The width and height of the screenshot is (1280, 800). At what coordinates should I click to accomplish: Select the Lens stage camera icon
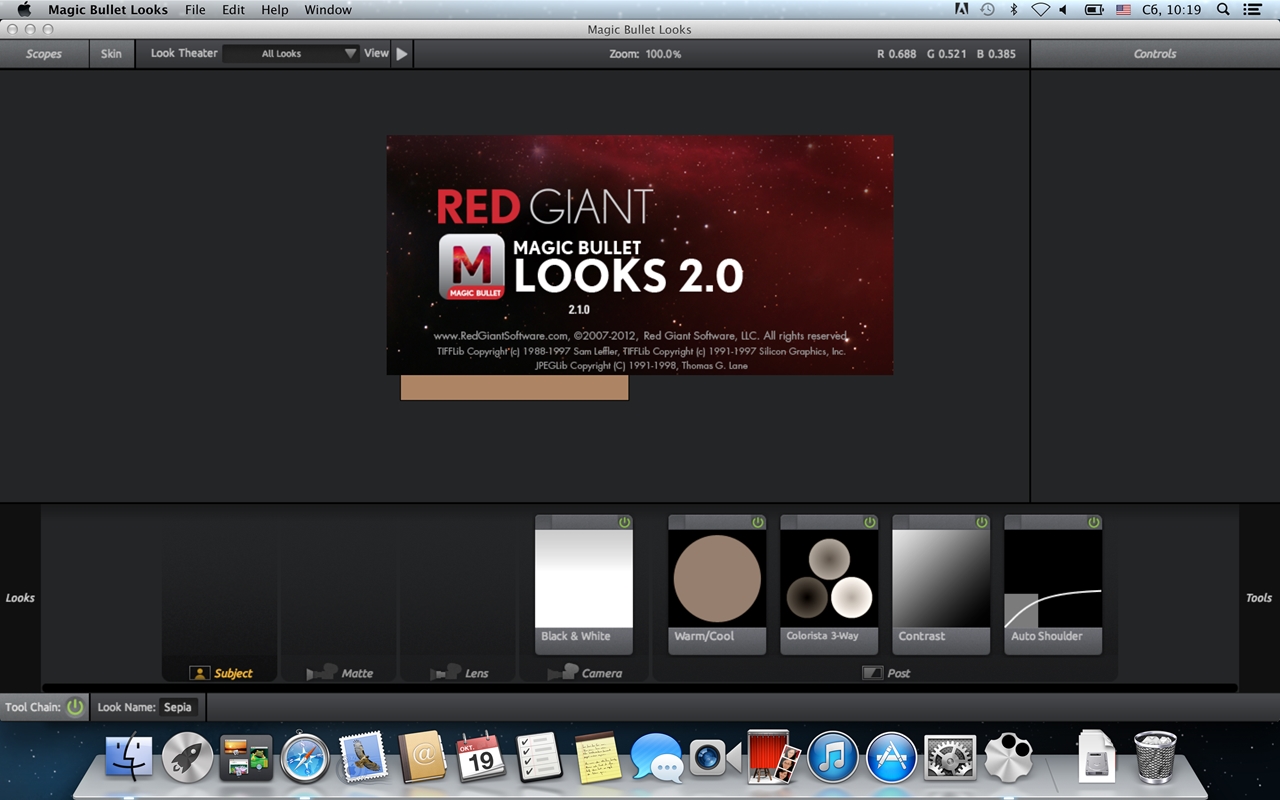445,673
